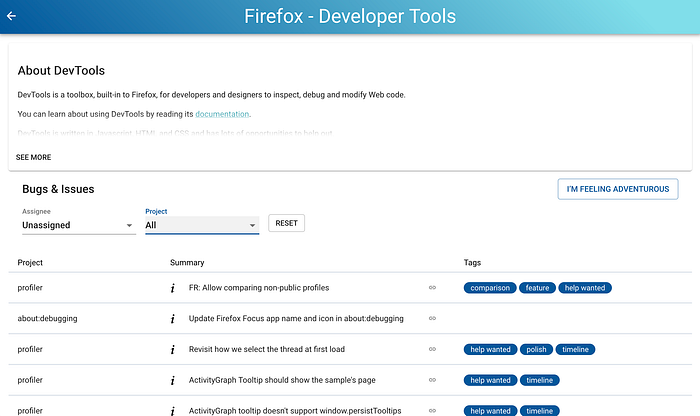Click profiler cell in first load row
700x416 pixels.
30,349
